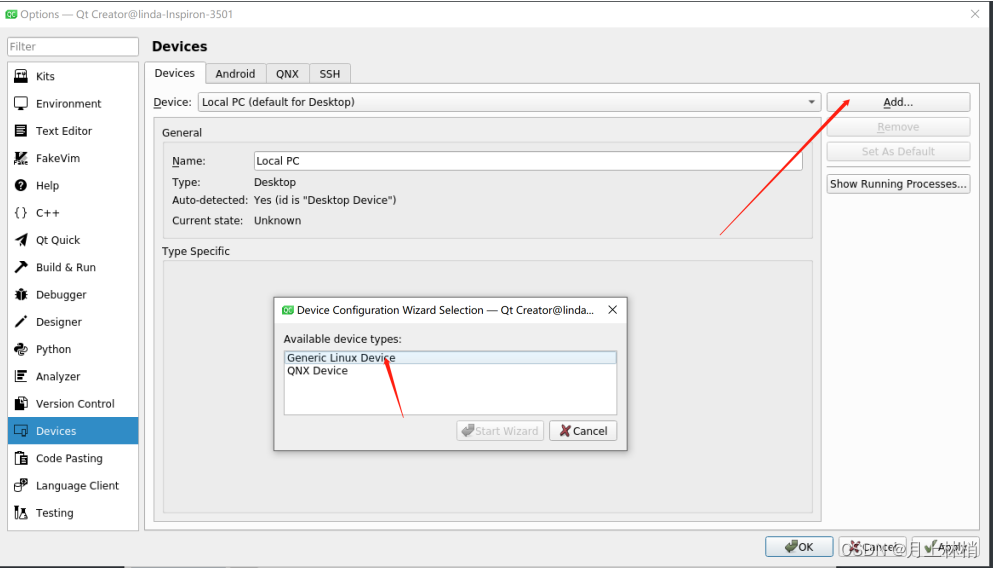This screenshot has width=993, height=568.
Task: Cancel the device wizard selection dialog
Action: pyautogui.click(x=583, y=431)
